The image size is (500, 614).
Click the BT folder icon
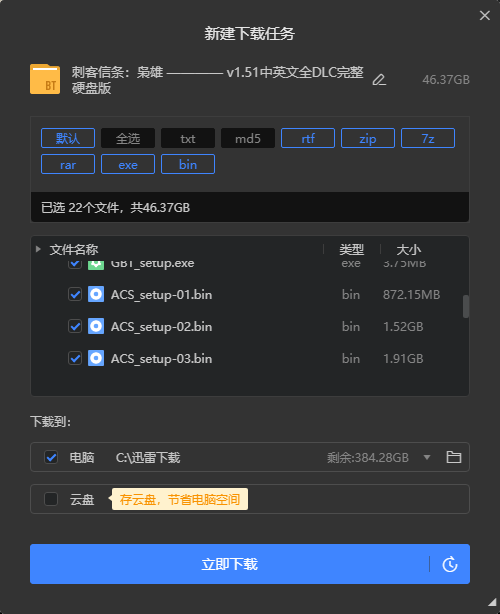(x=45, y=79)
